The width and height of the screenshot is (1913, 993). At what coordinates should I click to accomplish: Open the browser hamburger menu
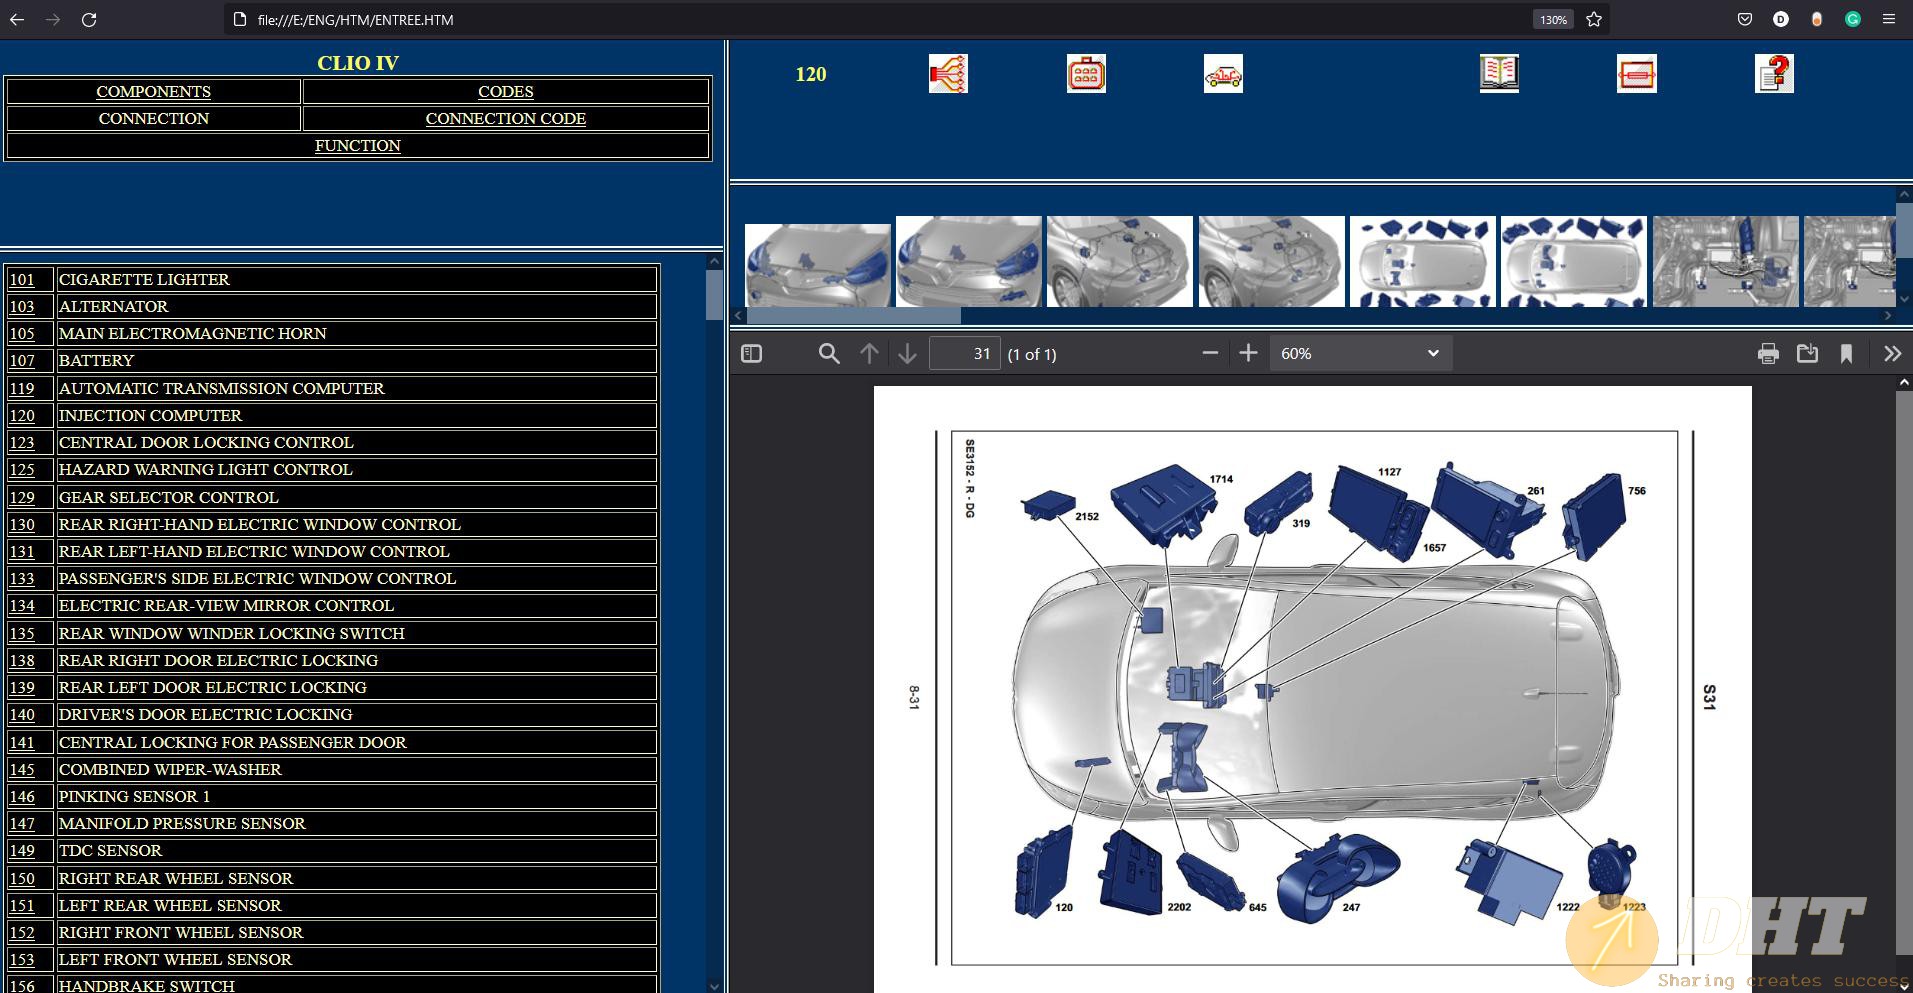(1889, 19)
